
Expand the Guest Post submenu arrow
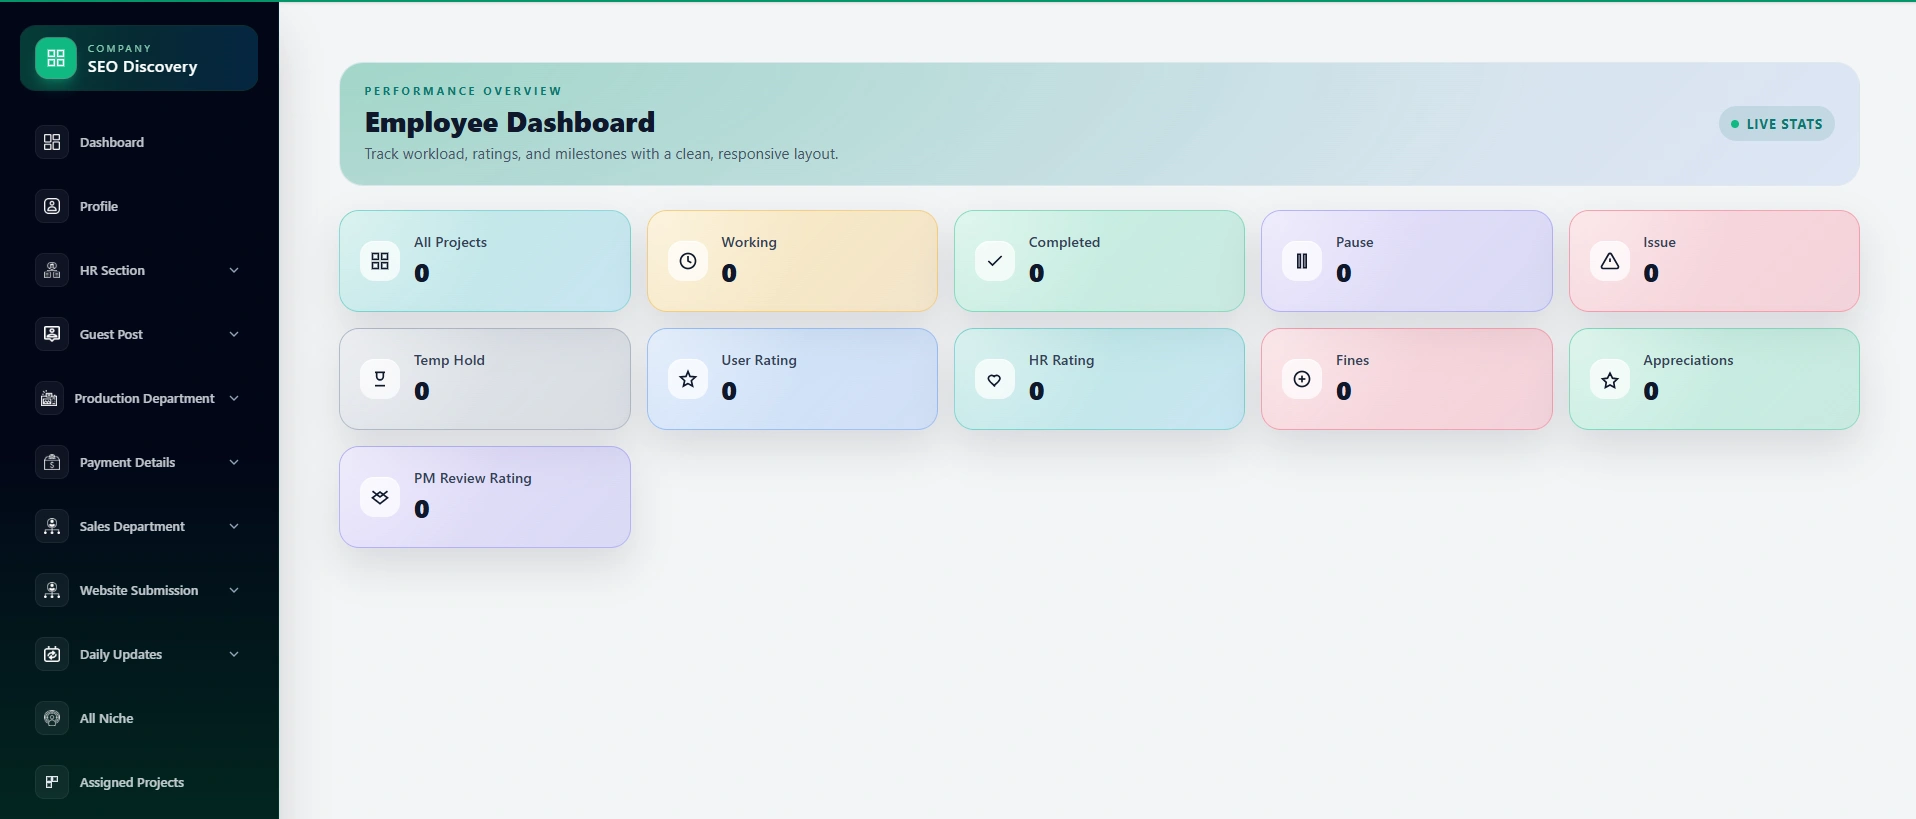(234, 334)
